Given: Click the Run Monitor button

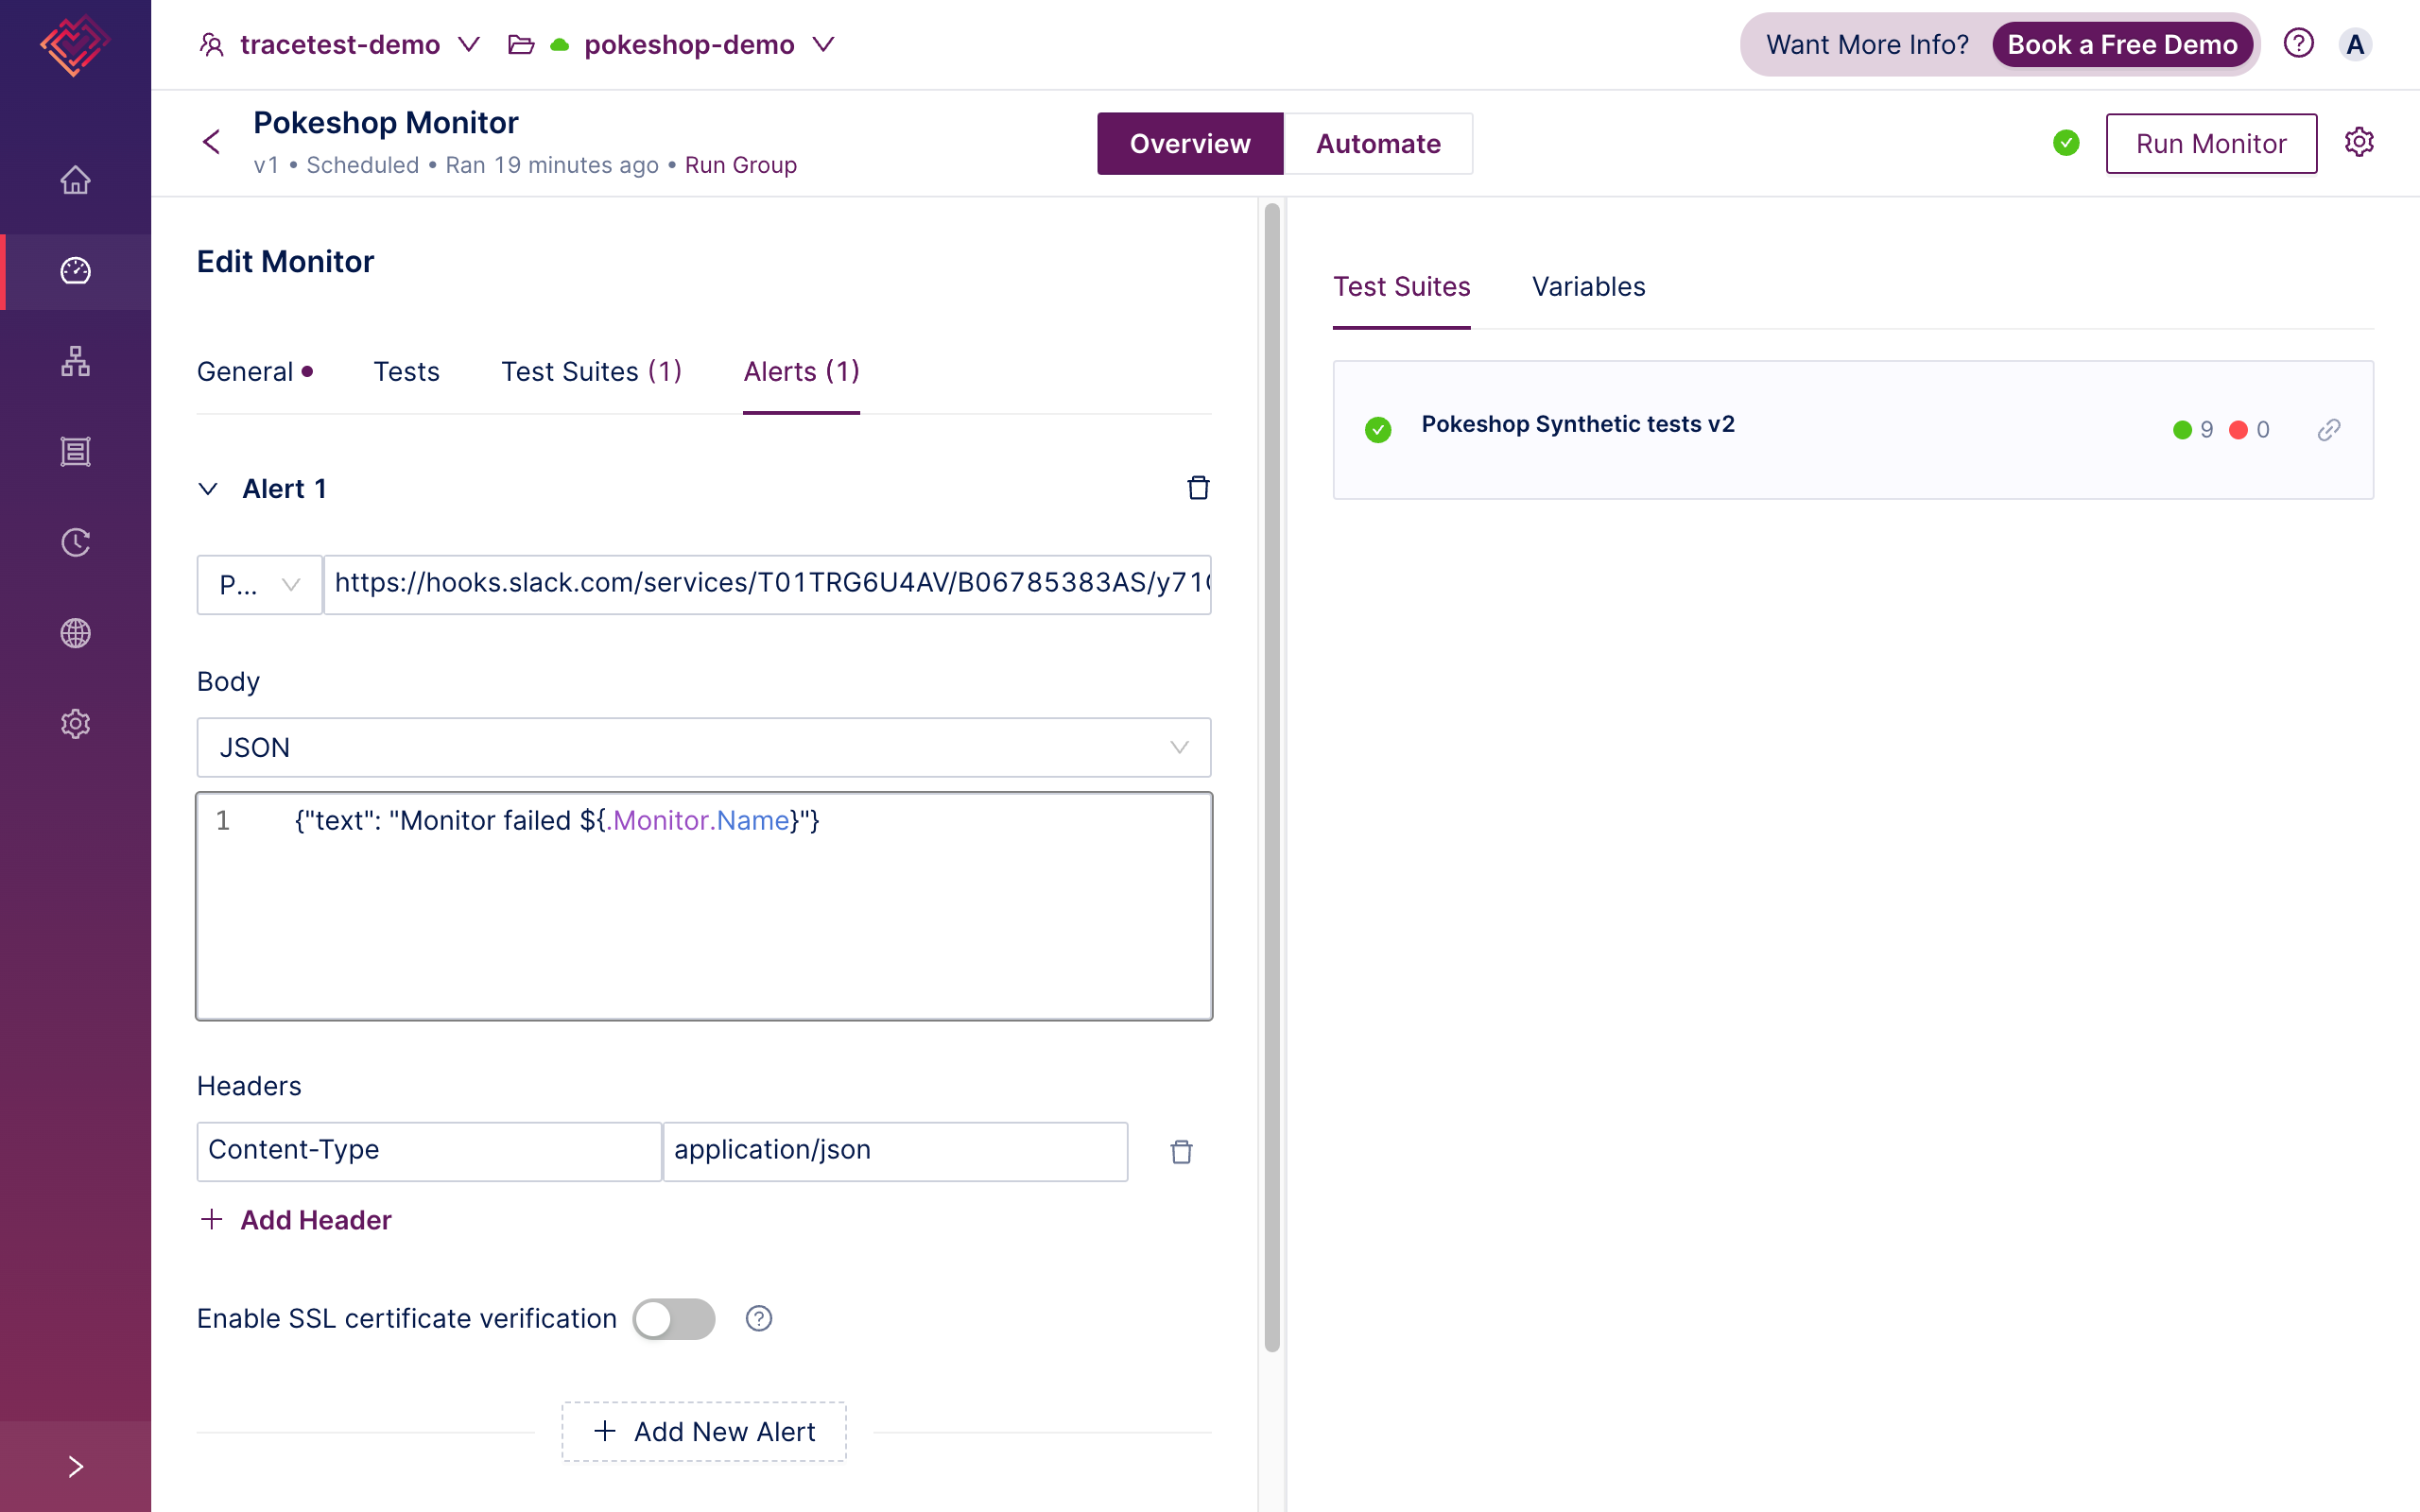Looking at the screenshot, I should (2210, 143).
